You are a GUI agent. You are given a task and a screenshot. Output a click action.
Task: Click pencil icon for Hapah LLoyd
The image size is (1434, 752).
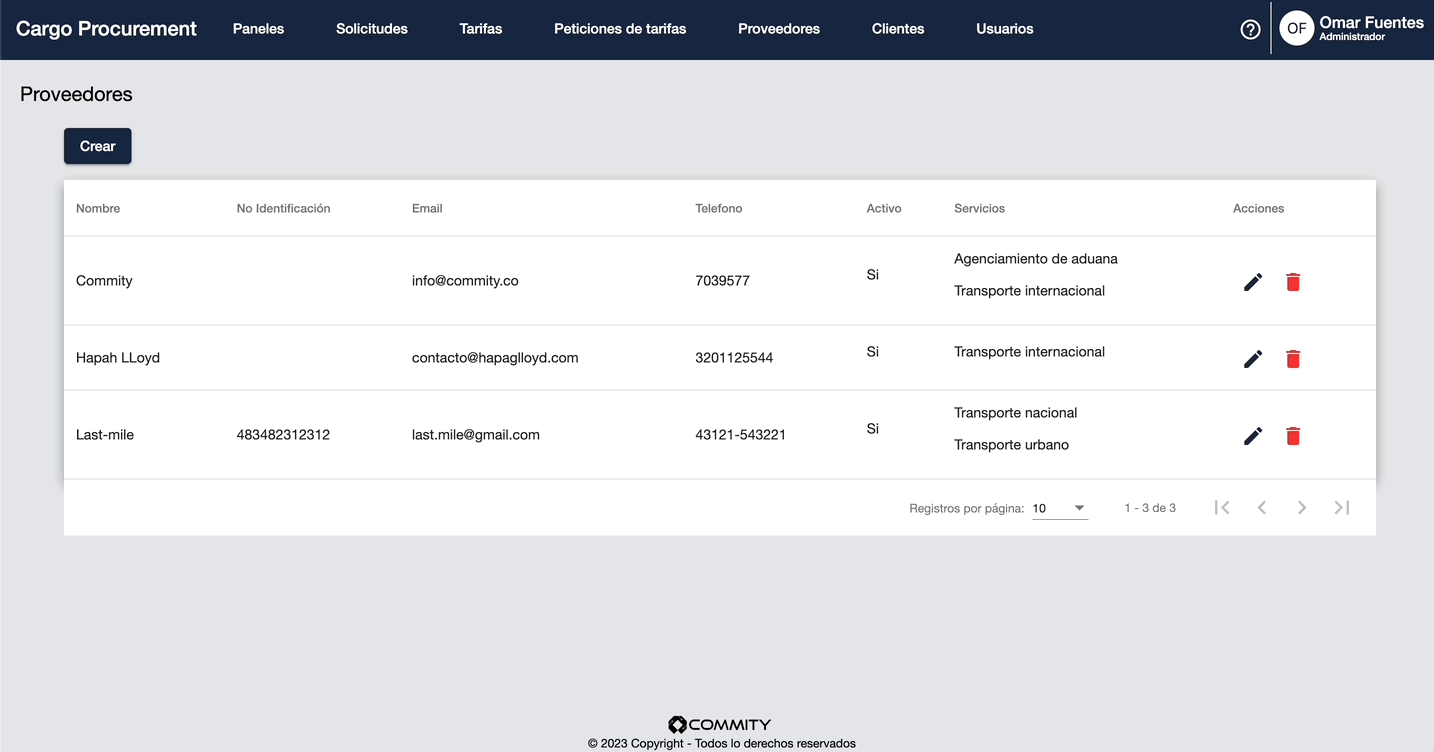tap(1252, 359)
